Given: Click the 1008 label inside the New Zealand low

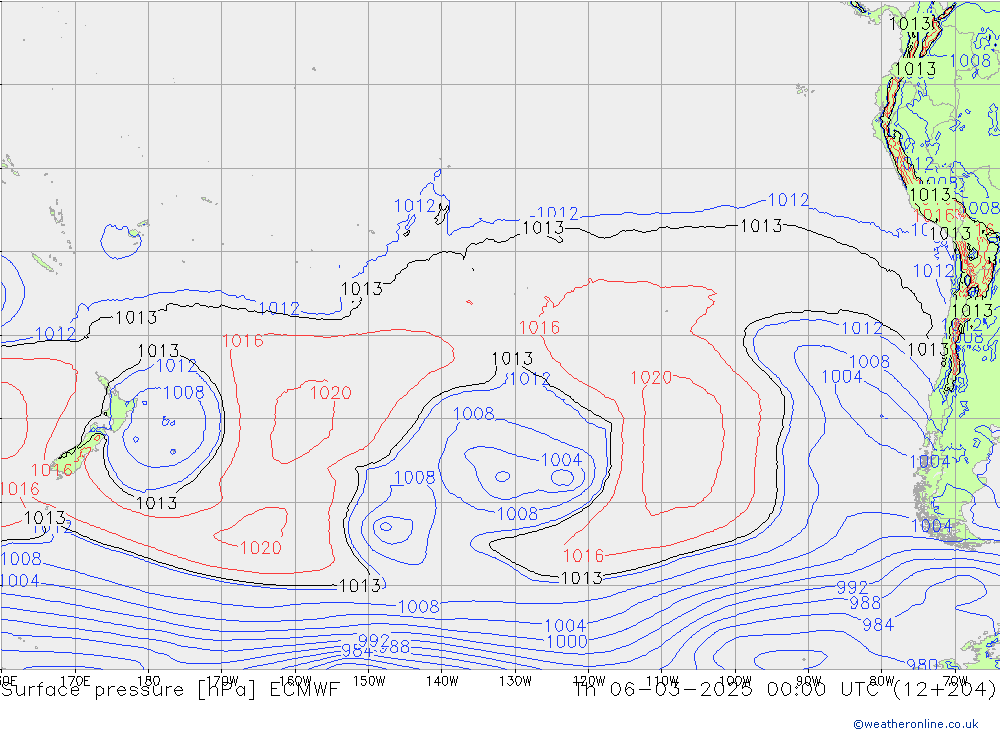Looking at the screenshot, I should tap(183, 393).
